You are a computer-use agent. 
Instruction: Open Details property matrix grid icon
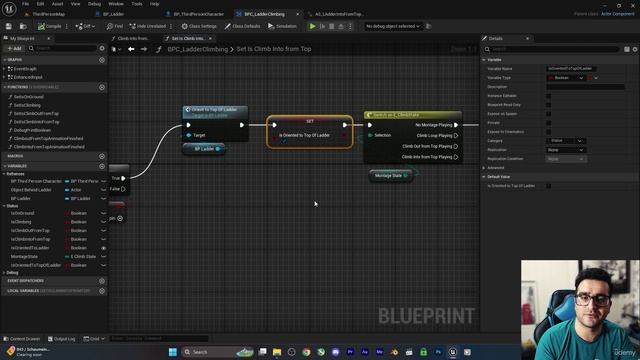627,49
